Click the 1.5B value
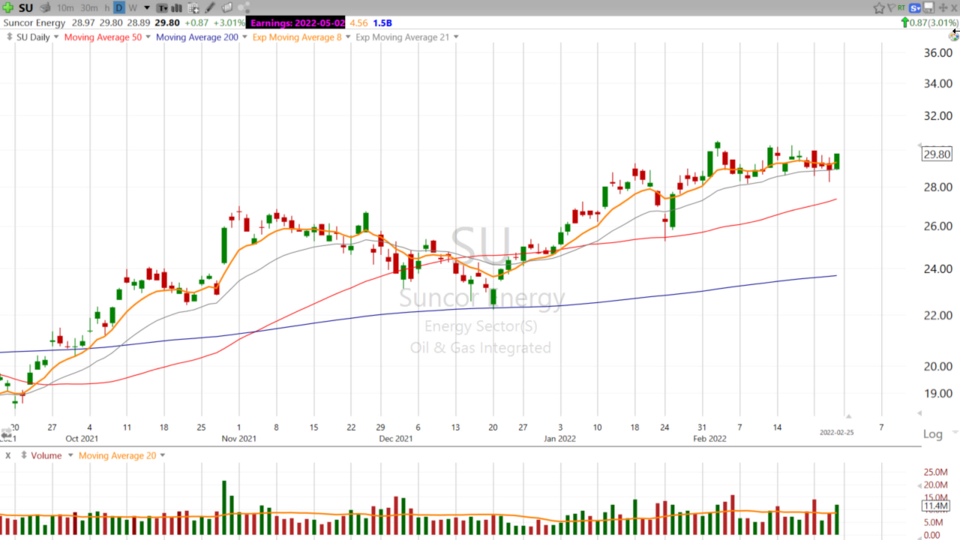The height and width of the screenshot is (540, 960). 383,23
